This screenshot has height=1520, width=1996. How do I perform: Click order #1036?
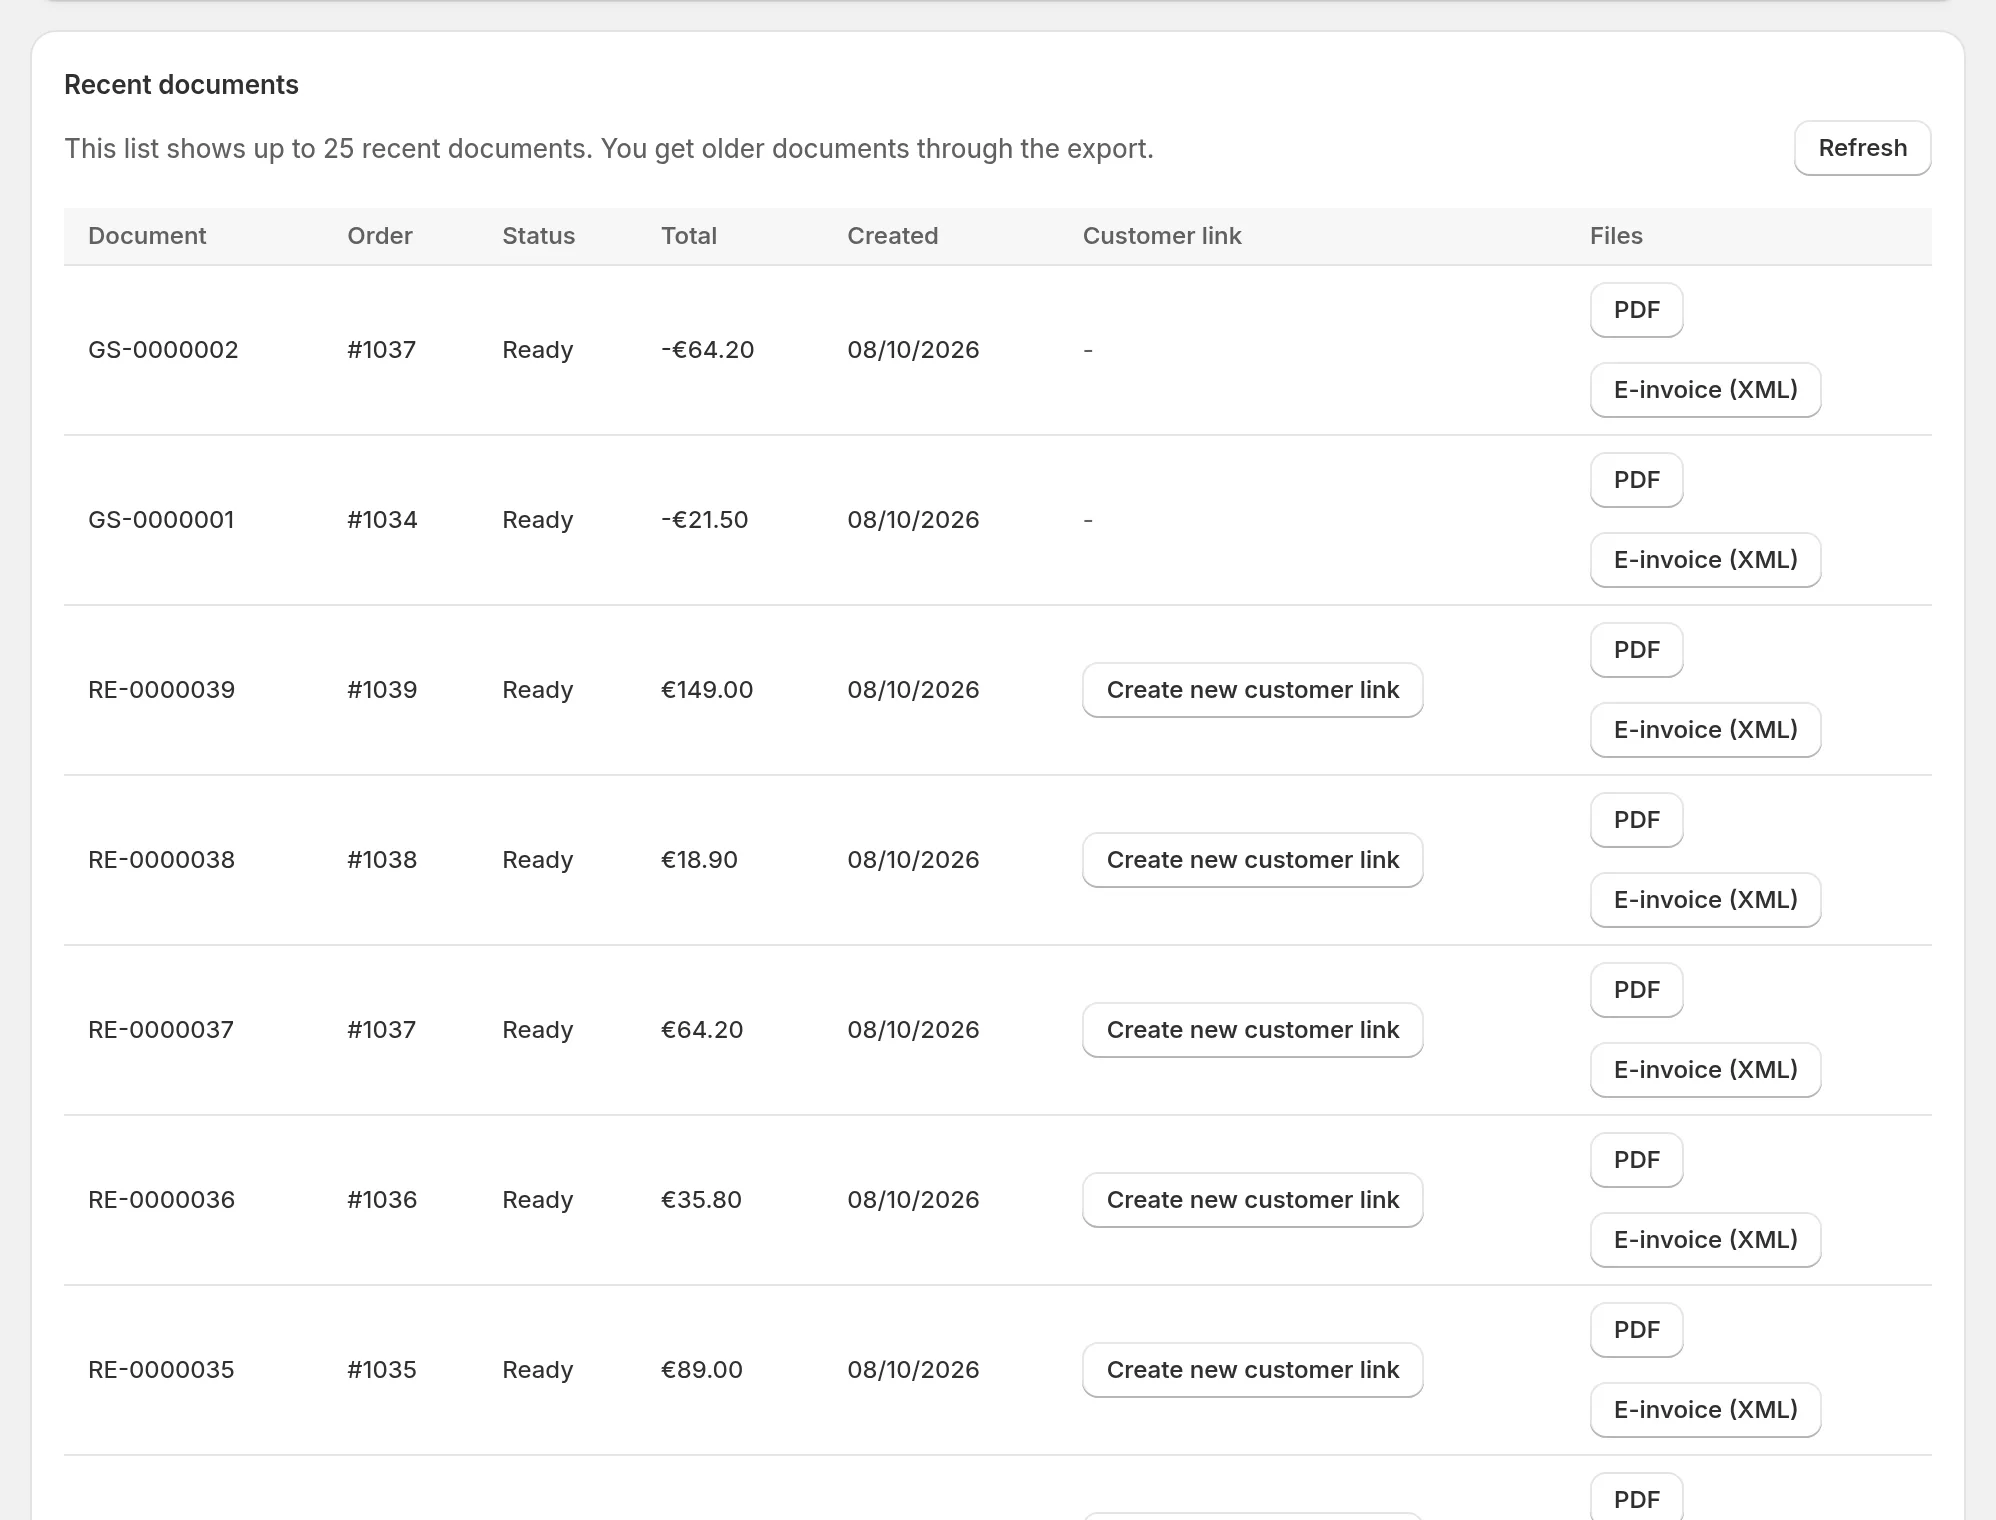coord(382,1200)
